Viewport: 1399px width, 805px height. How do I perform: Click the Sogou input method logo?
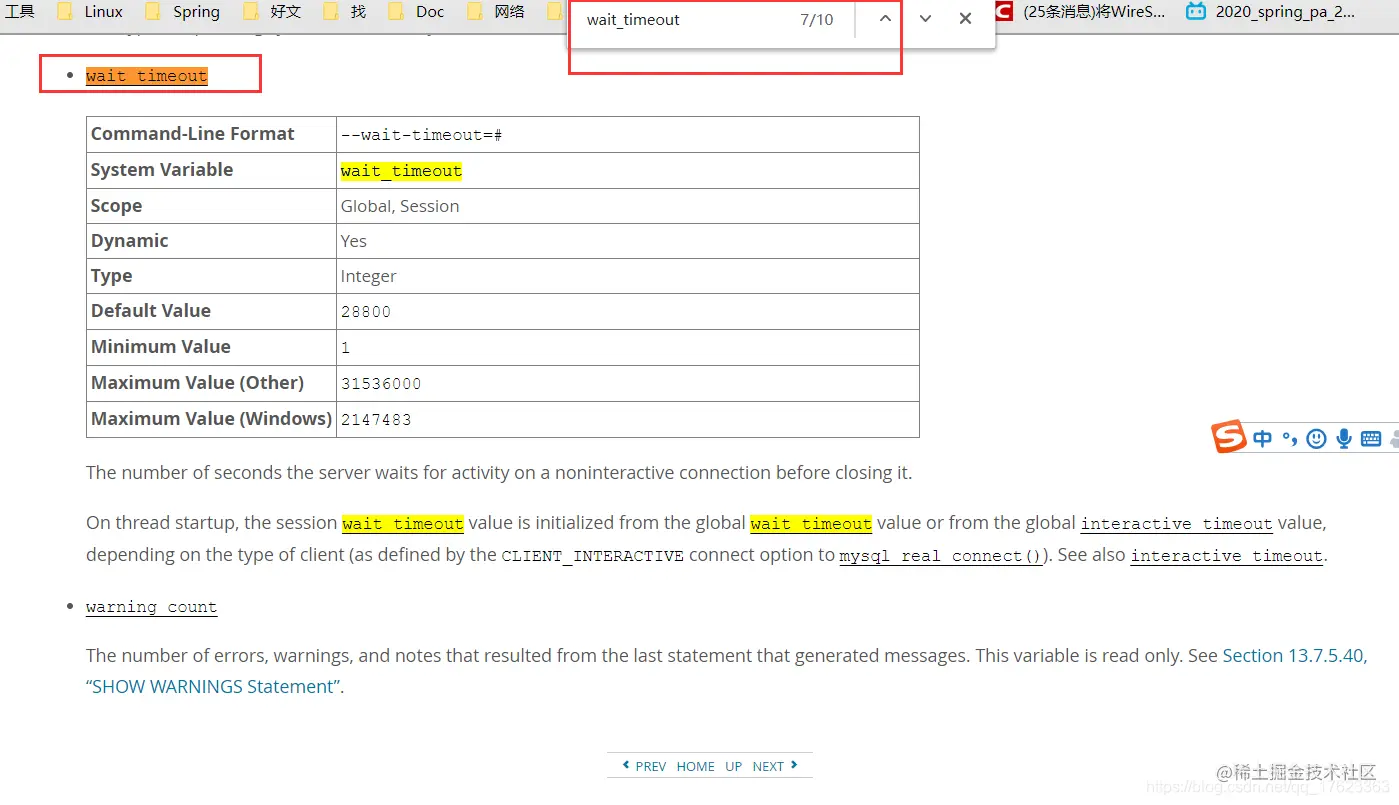pyautogui.click(x=1229, y=437)
